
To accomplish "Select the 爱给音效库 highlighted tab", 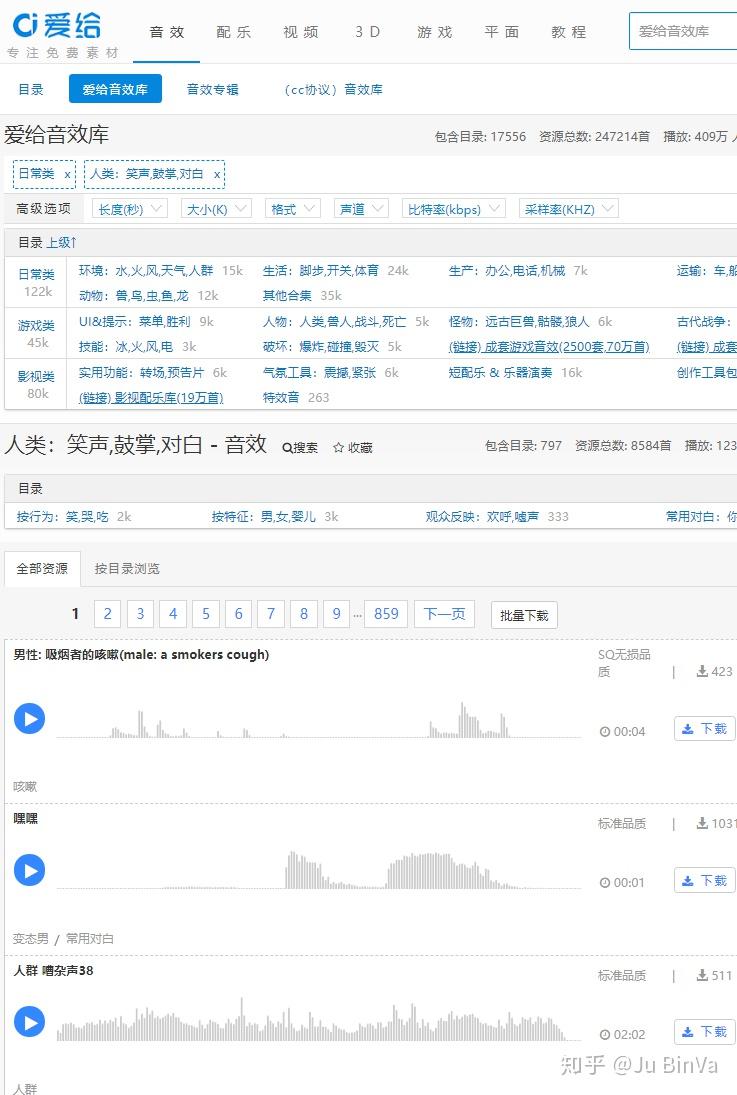I will tap(115, 89).
